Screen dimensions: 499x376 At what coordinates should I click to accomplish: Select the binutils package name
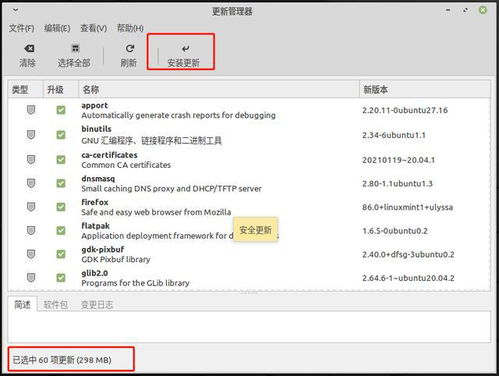[96, 129]
